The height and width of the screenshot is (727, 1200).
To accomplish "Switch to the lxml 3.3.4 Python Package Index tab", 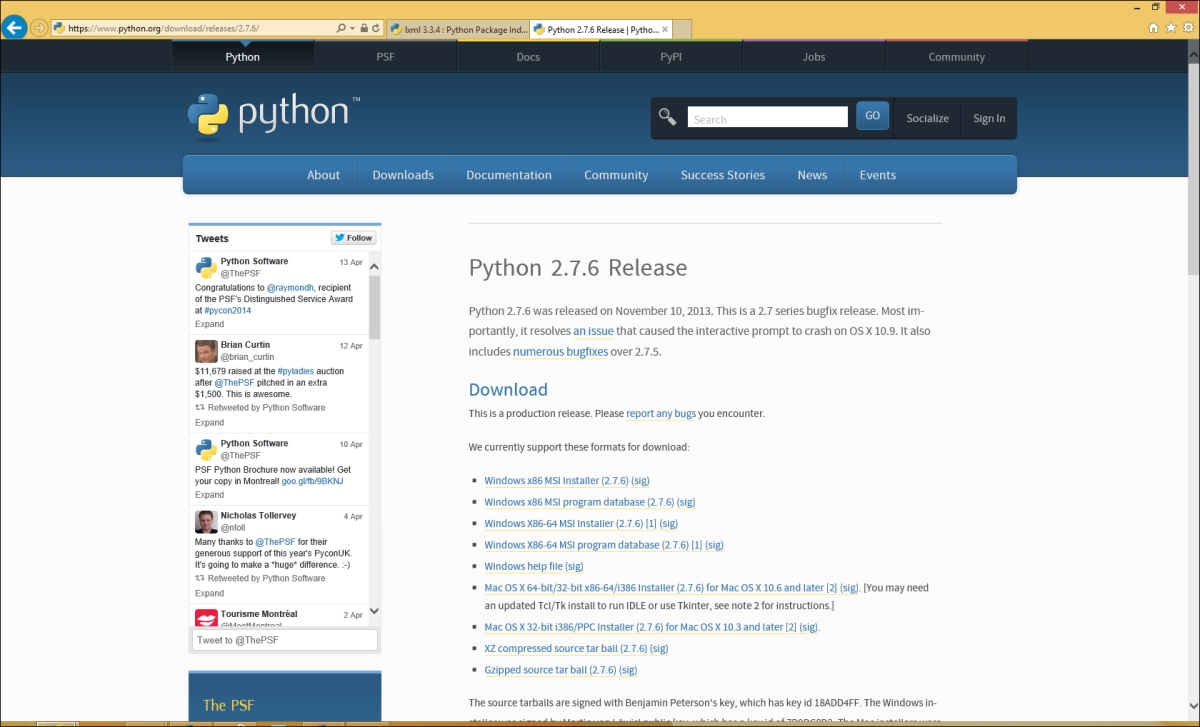I will coord(458,29).
